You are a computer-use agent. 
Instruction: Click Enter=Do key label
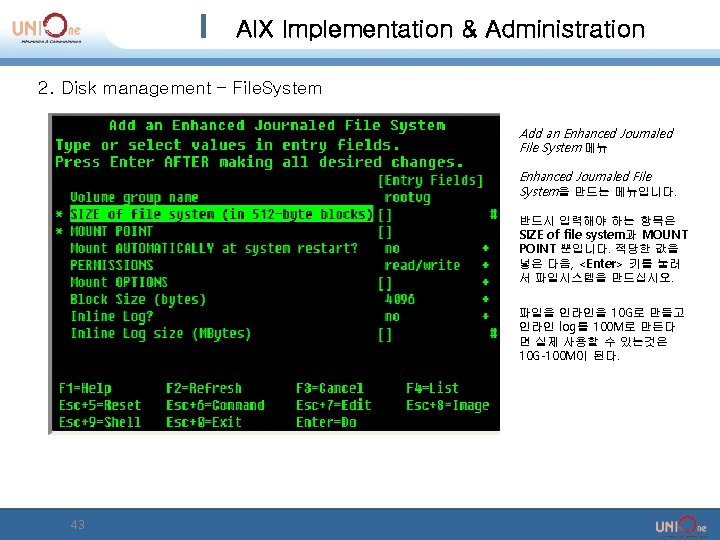coord(326,422)
